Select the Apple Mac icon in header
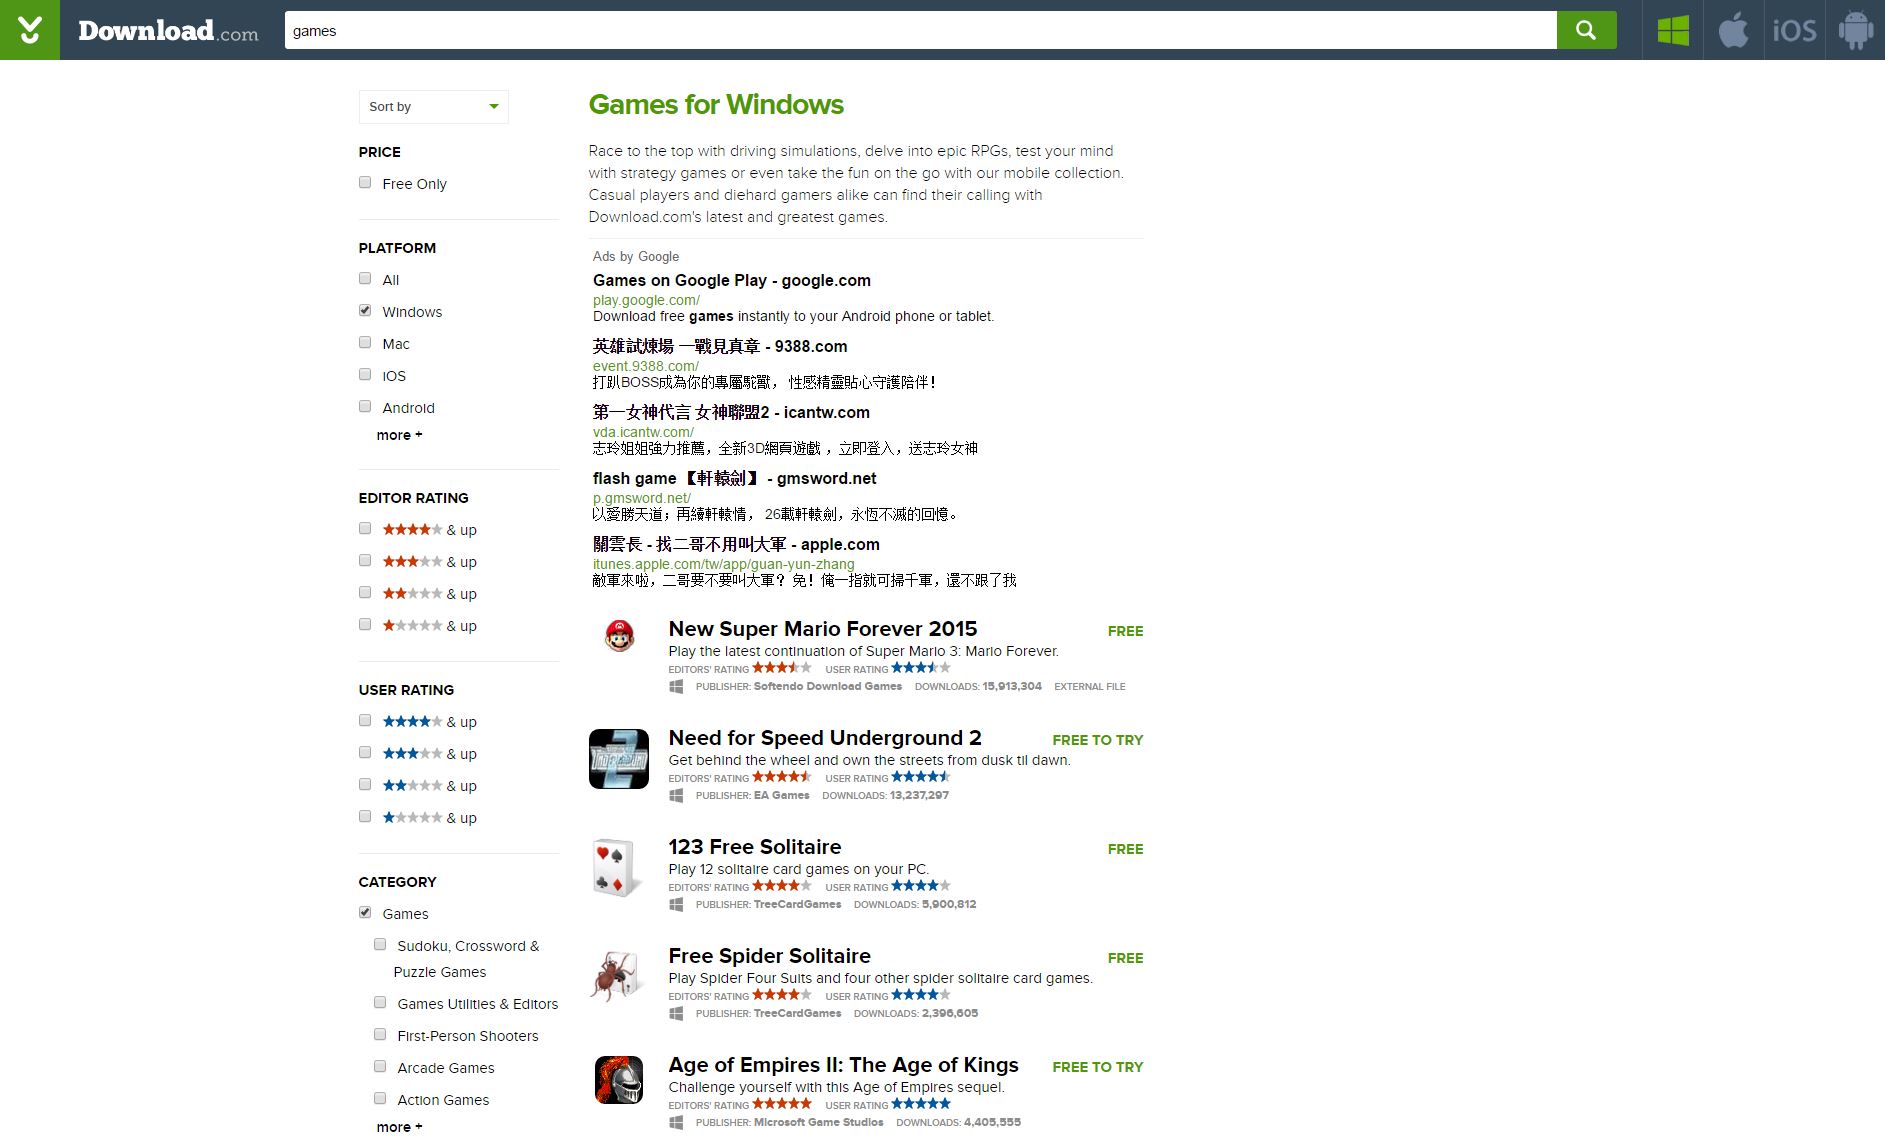This screenshot has width=1885, height=1144. tap(1733, 30)
